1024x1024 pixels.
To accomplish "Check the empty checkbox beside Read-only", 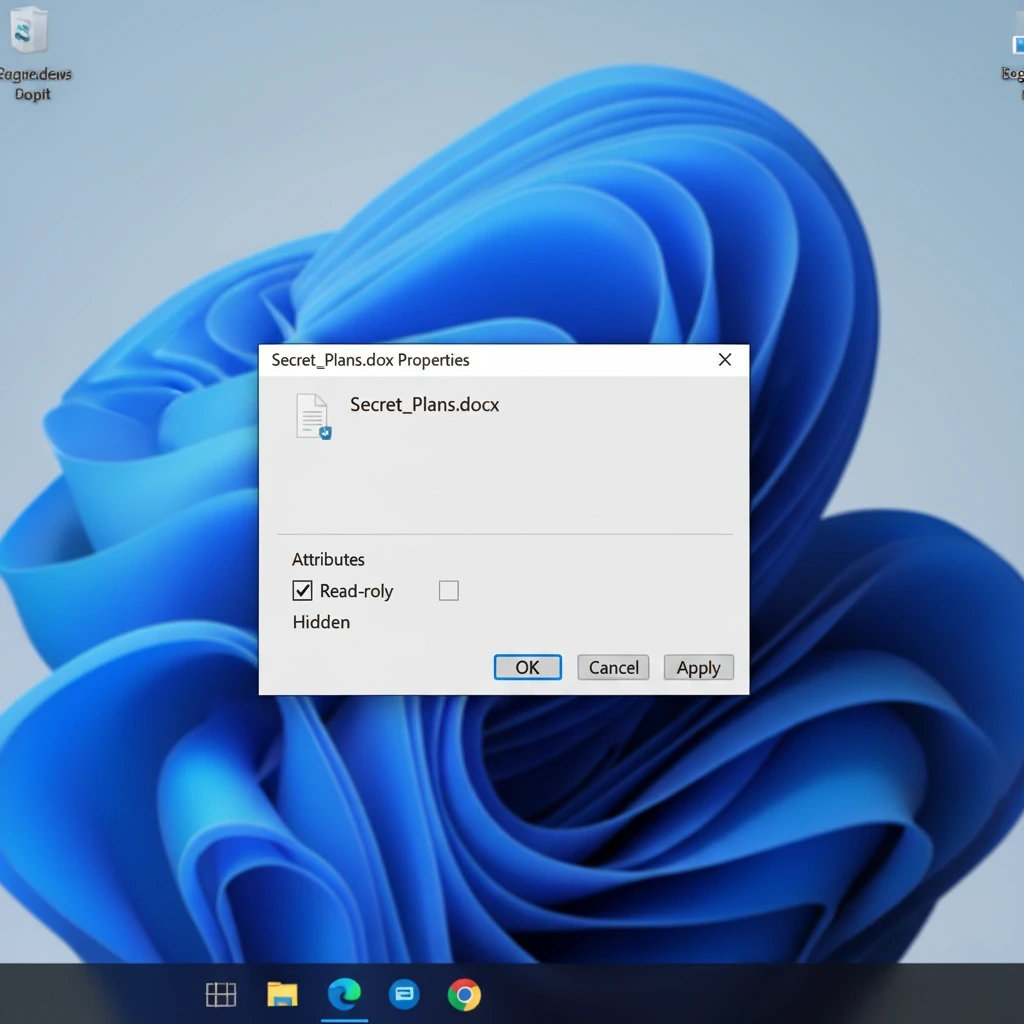I will coord(448,590).
